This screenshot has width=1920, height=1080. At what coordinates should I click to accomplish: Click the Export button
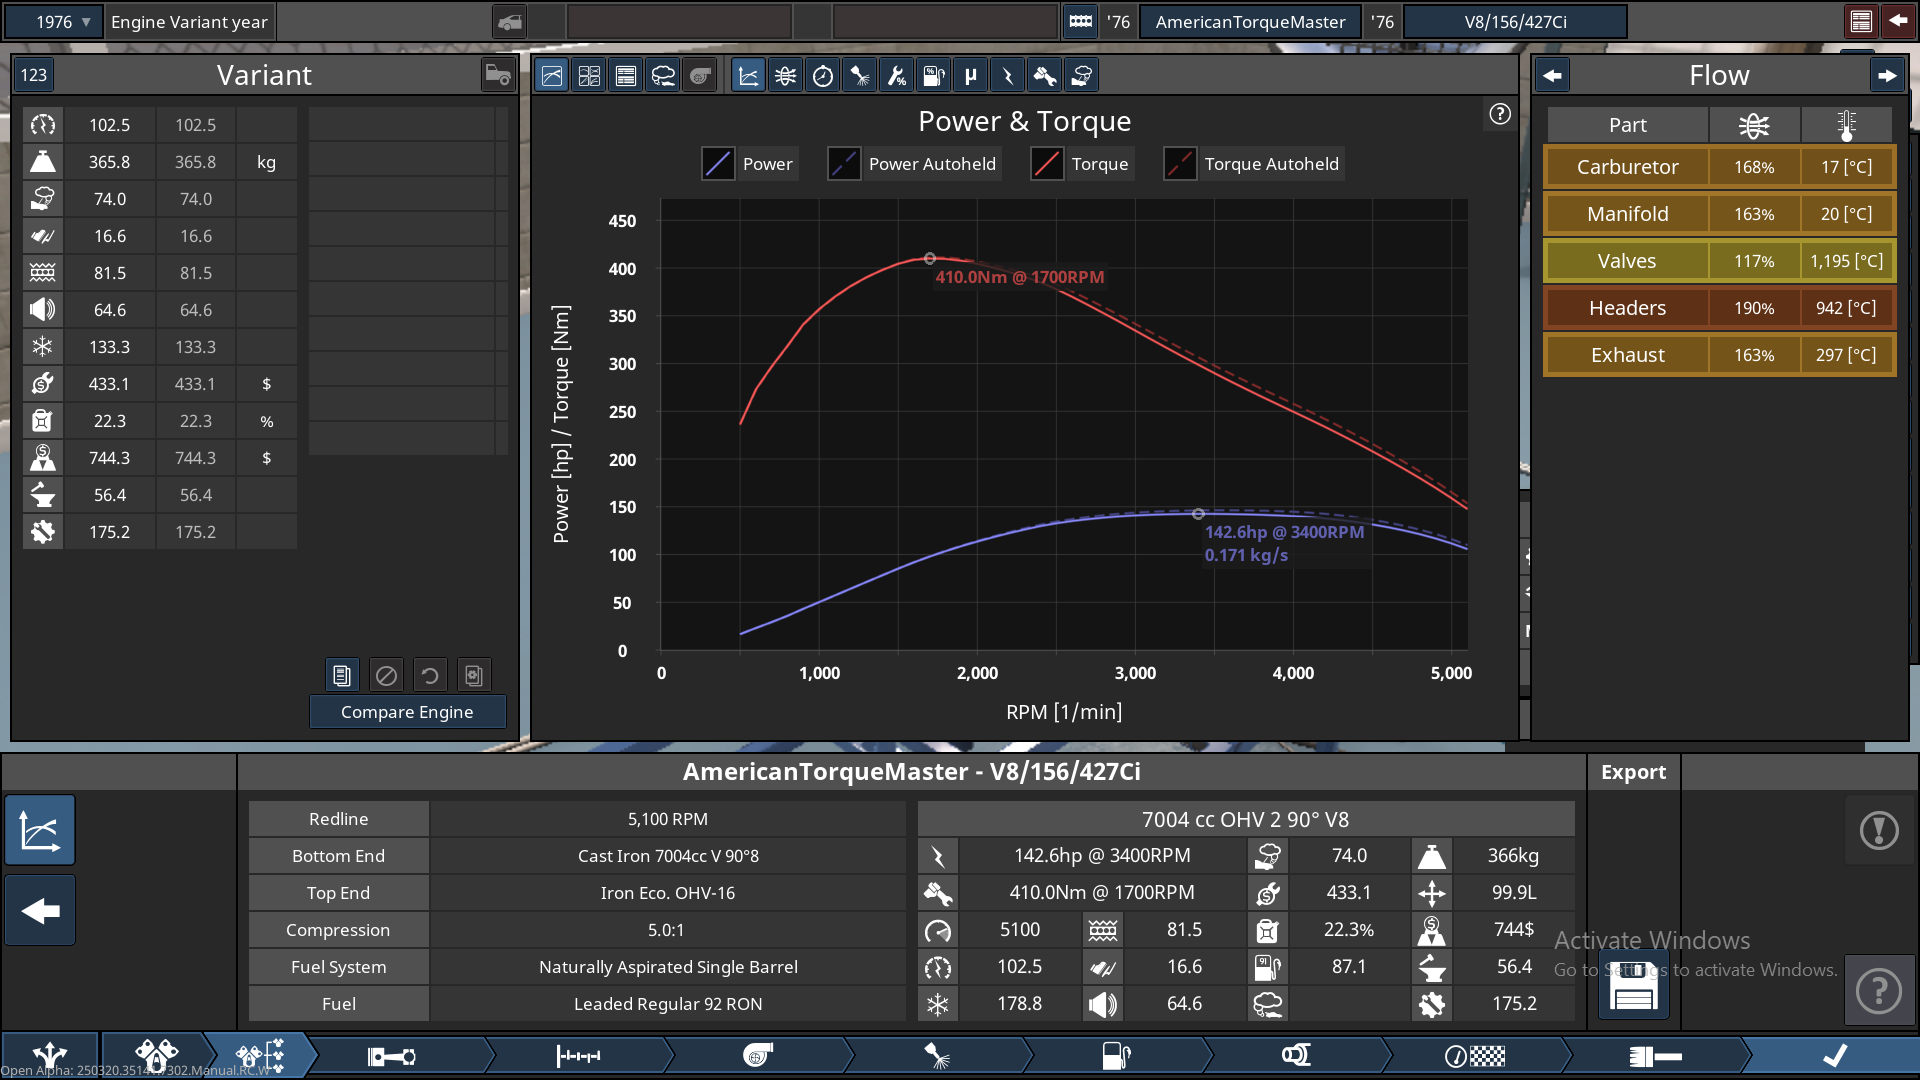tap(1633, 772)
